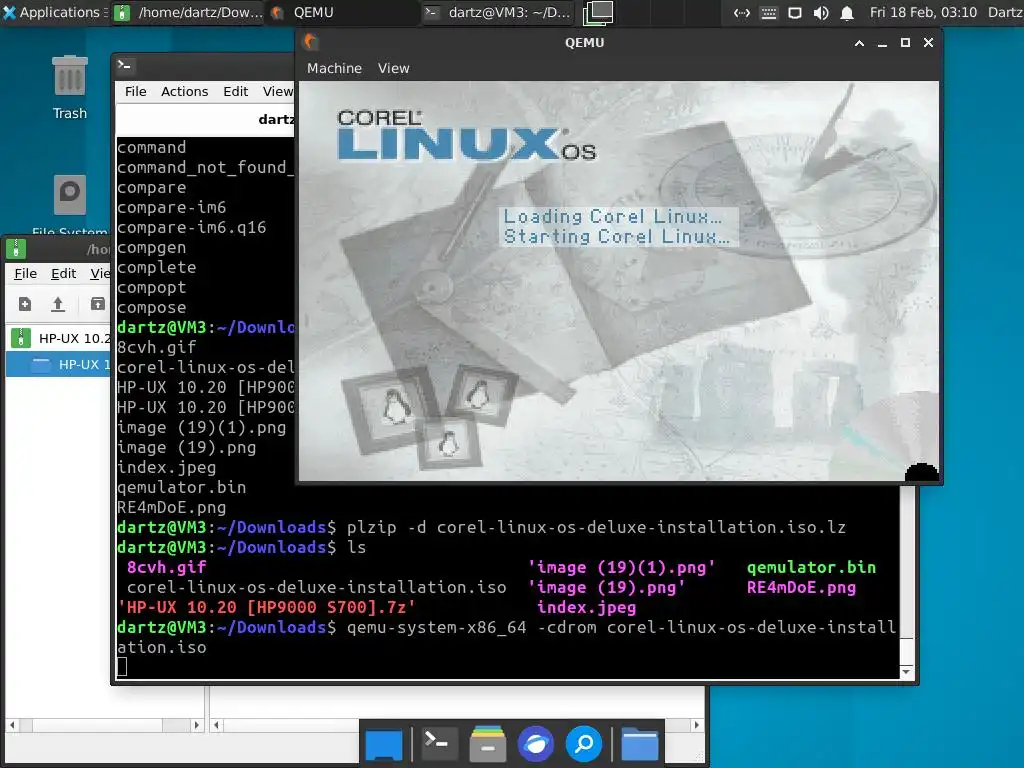Click the archive manager title bar icon
The image size is (1024, 768).
[x=16, y=248]
